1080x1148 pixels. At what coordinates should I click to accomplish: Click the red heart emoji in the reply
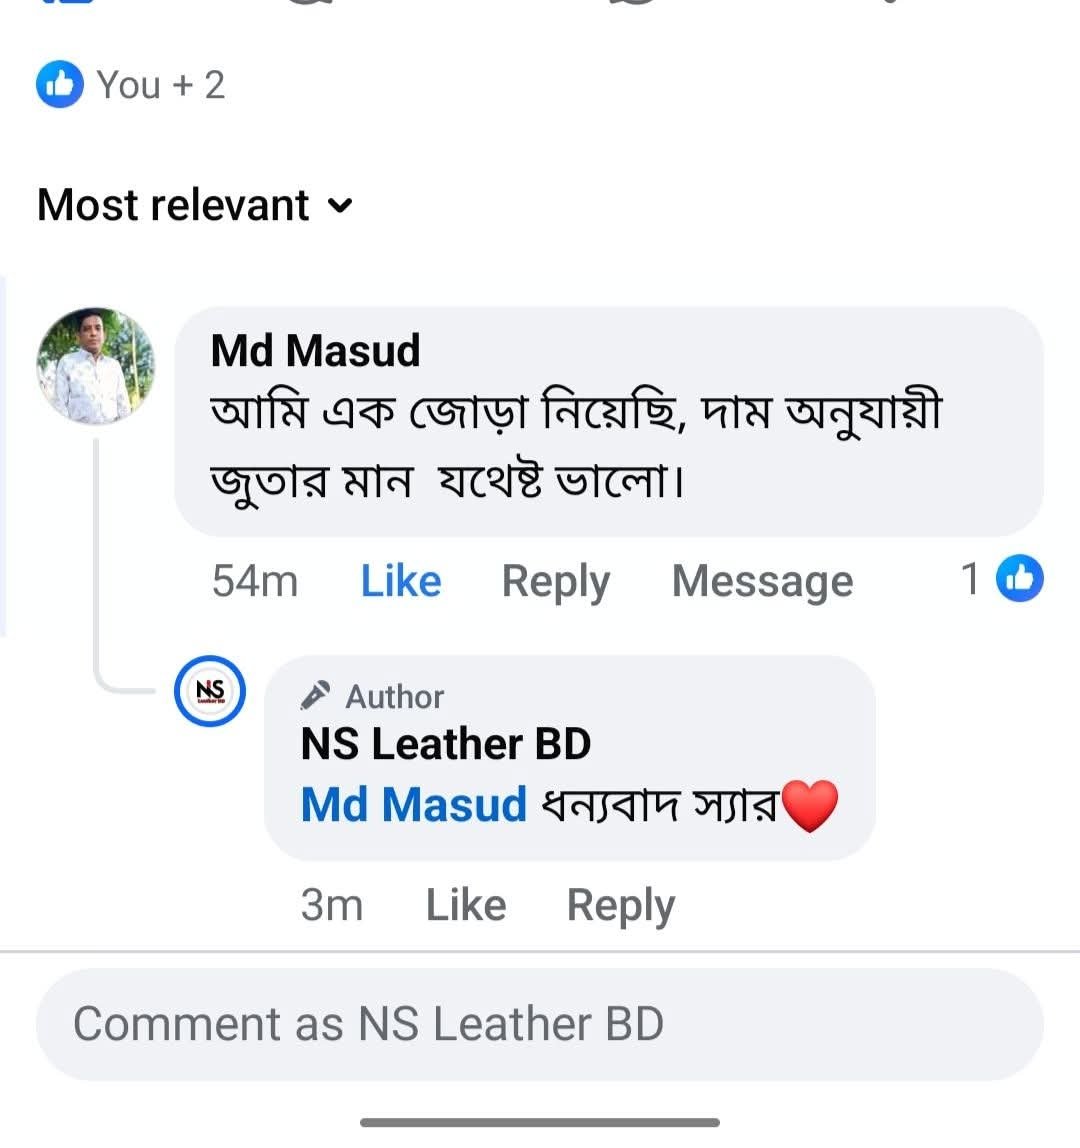[x=809, y=807]
